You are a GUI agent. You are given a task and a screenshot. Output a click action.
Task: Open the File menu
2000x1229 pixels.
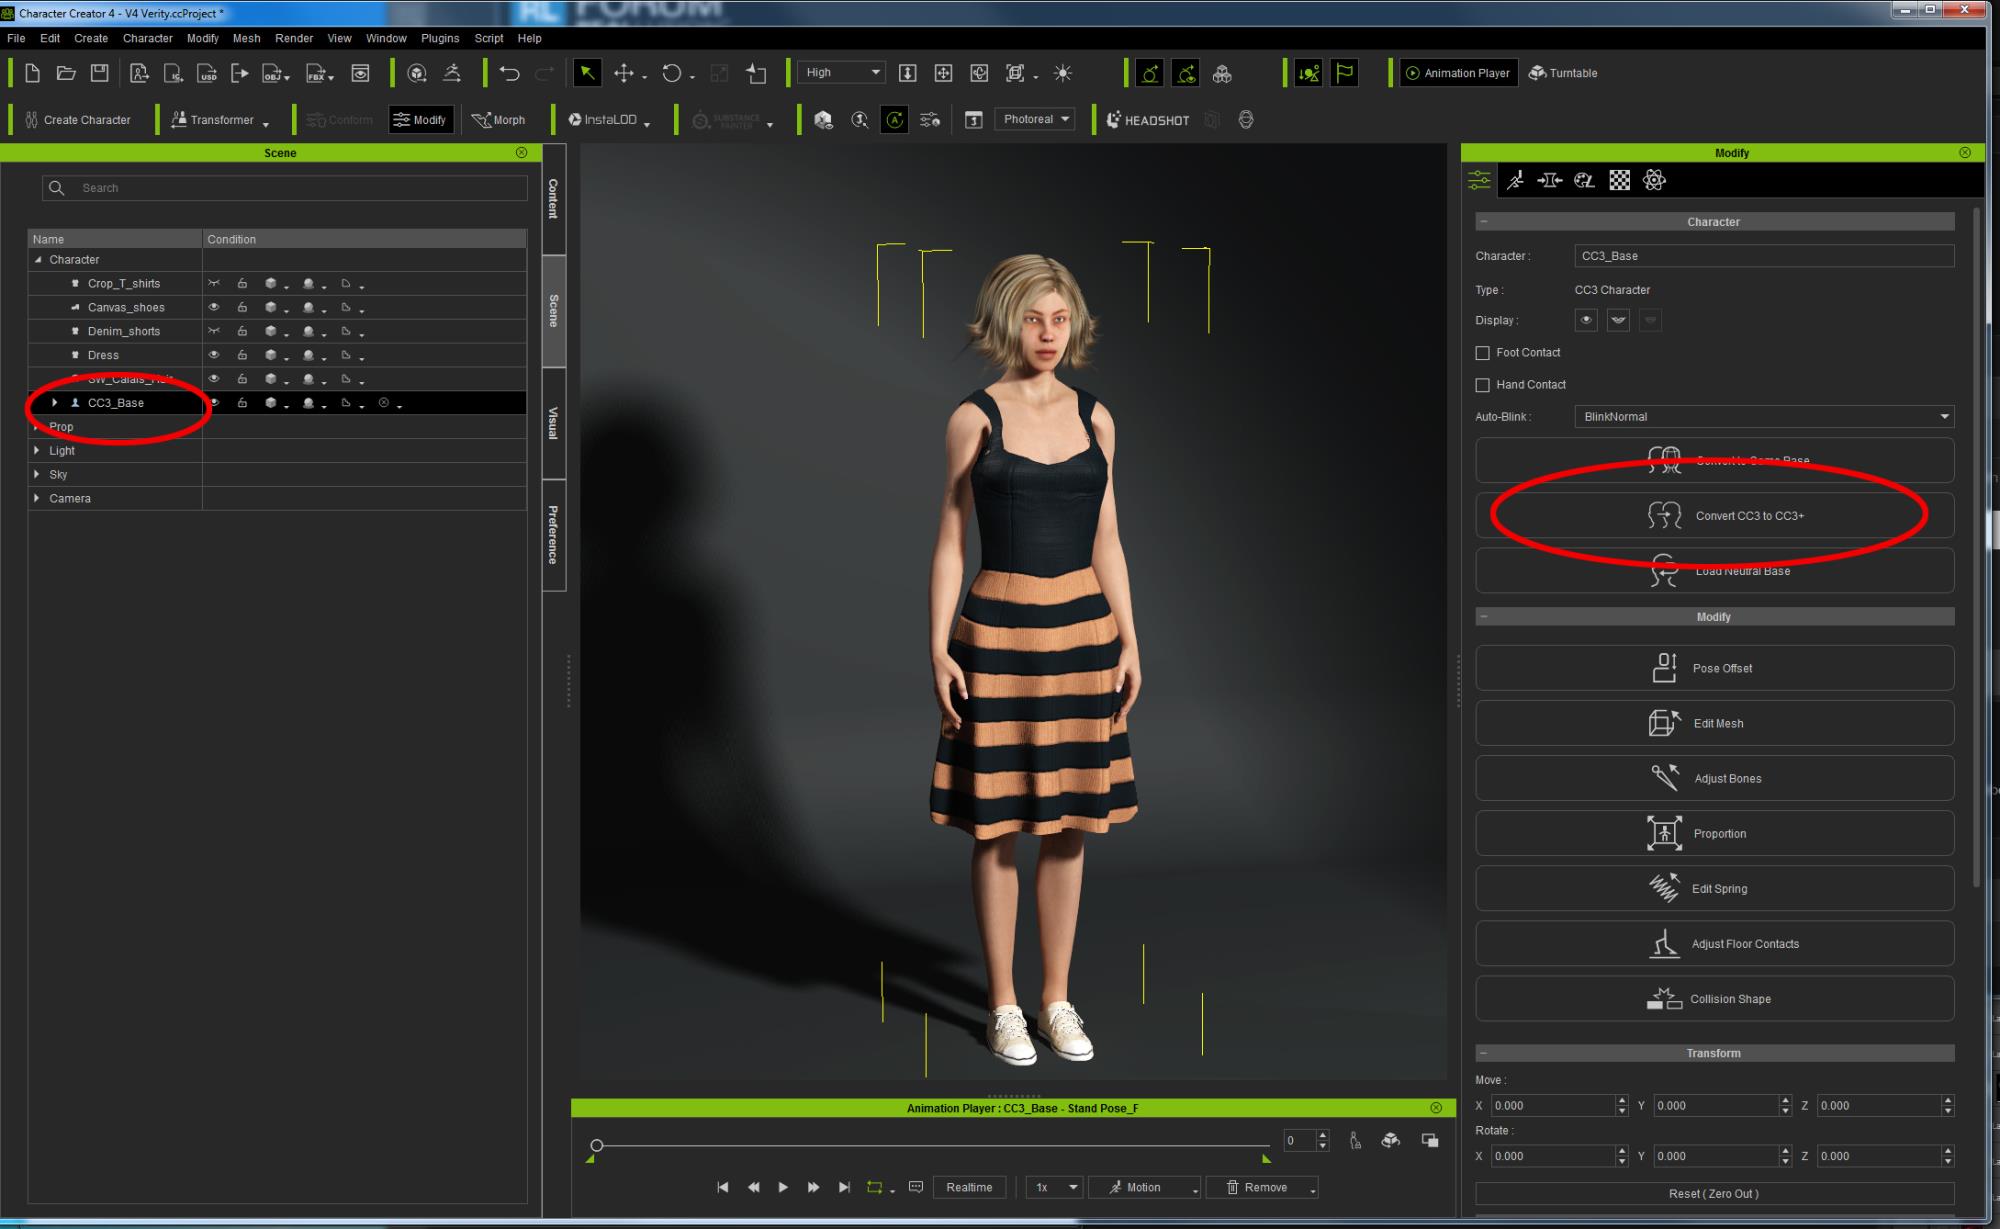point(16,38)
